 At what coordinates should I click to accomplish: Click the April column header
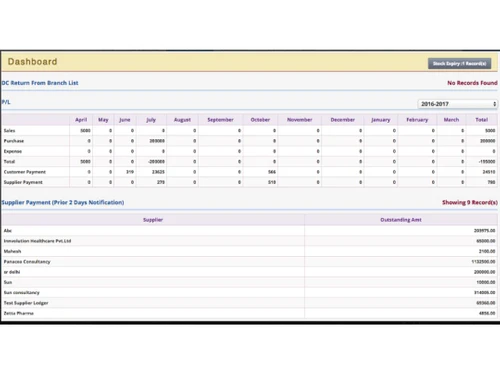point(81,120)
